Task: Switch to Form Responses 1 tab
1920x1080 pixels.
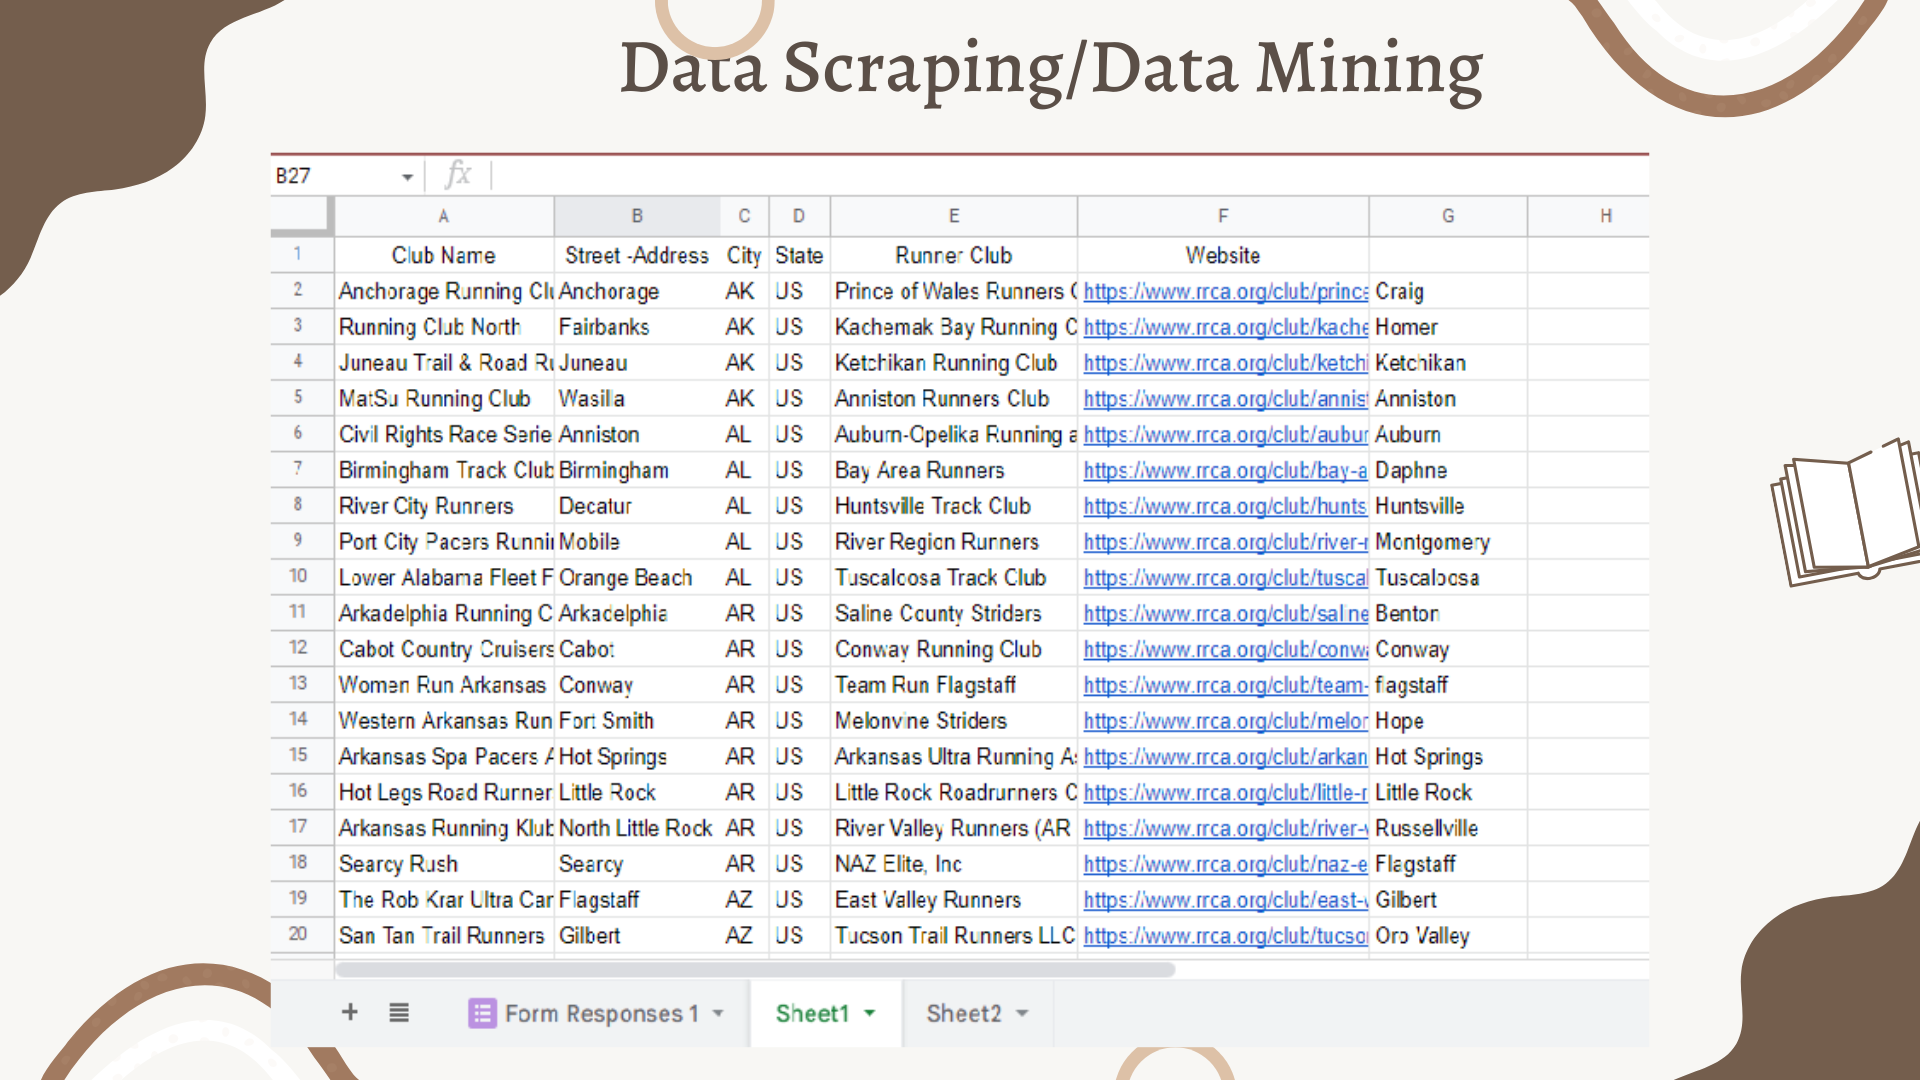Action: point(601,1013)
